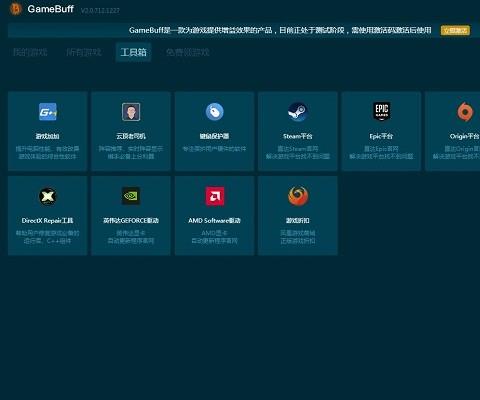Click the 'Steam平台' card title
Image resolution: width=480 pixels, height=400 pixels.
coord(298,136)
